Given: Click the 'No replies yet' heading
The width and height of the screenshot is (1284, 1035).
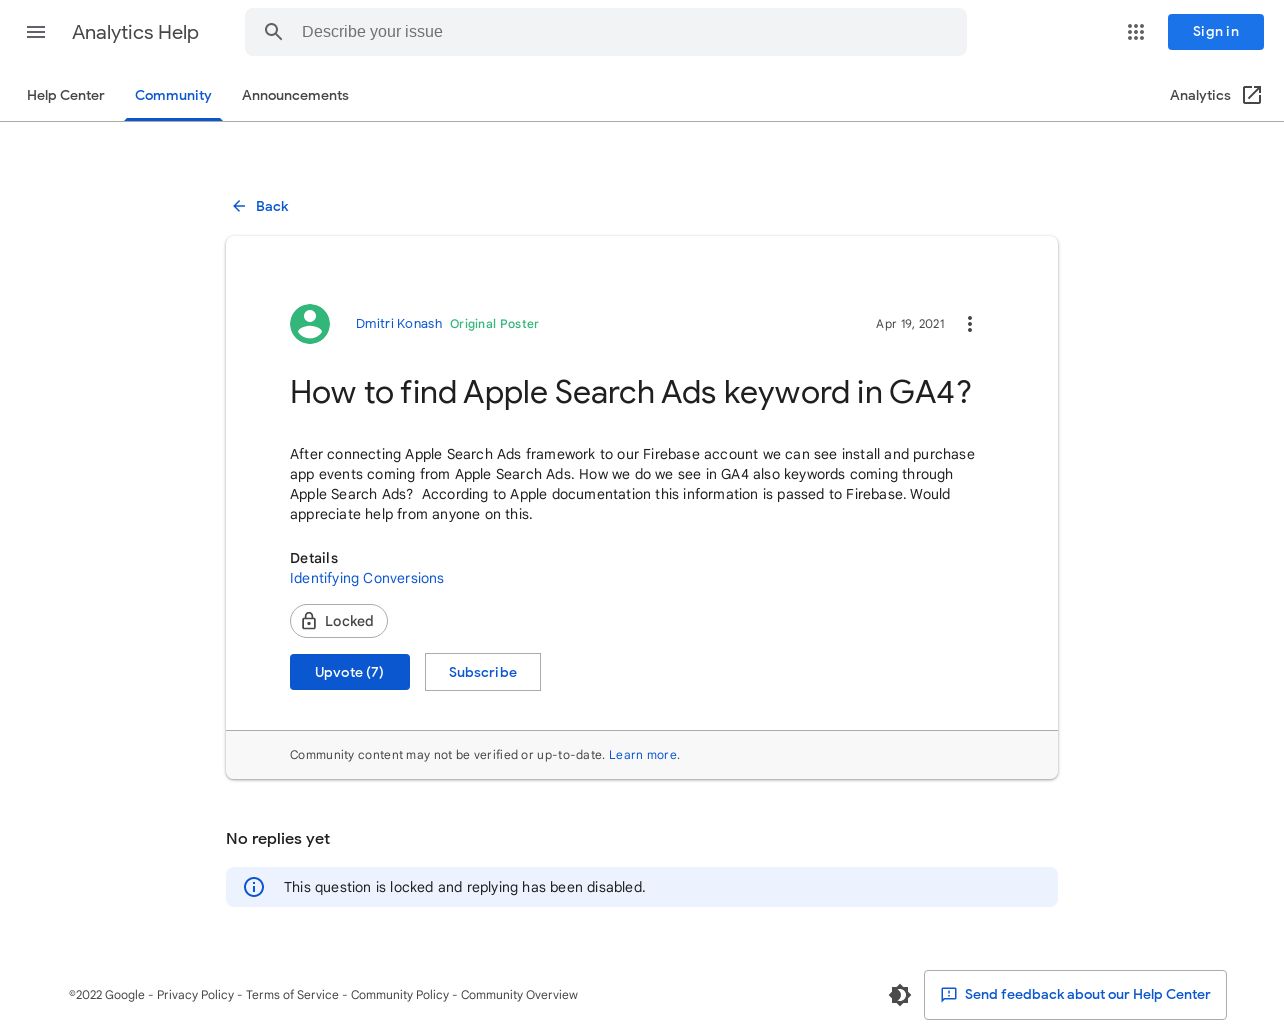Looking at the screenshot, I should (x=278, y=839).
